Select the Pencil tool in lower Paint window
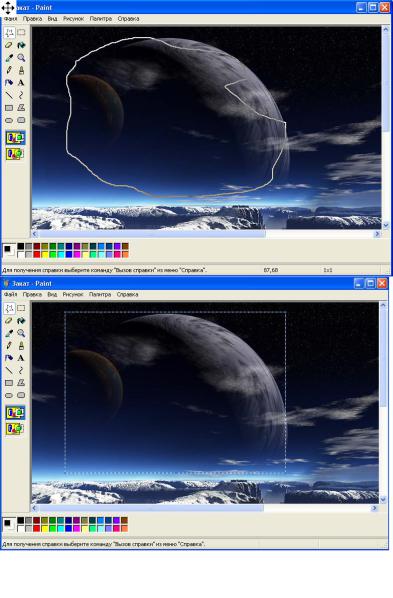The image size is (393, 598). (x=9, y=345)
